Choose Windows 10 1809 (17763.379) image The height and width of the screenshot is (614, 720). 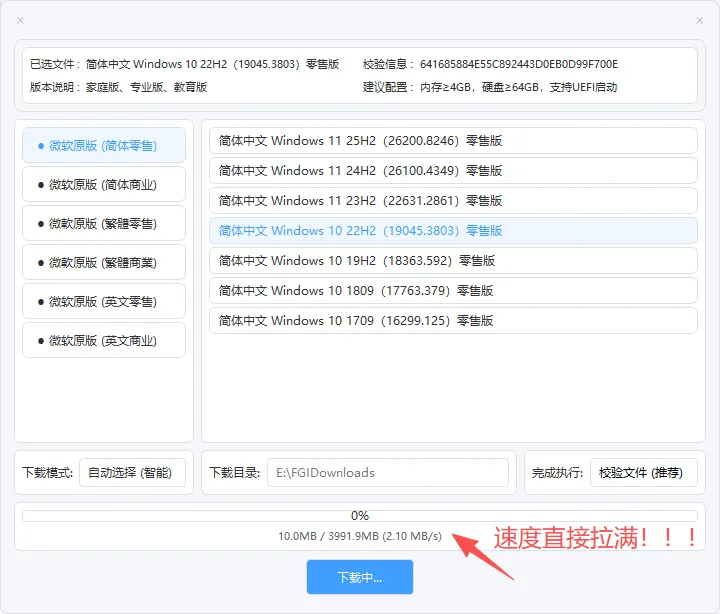coord(453,291)
